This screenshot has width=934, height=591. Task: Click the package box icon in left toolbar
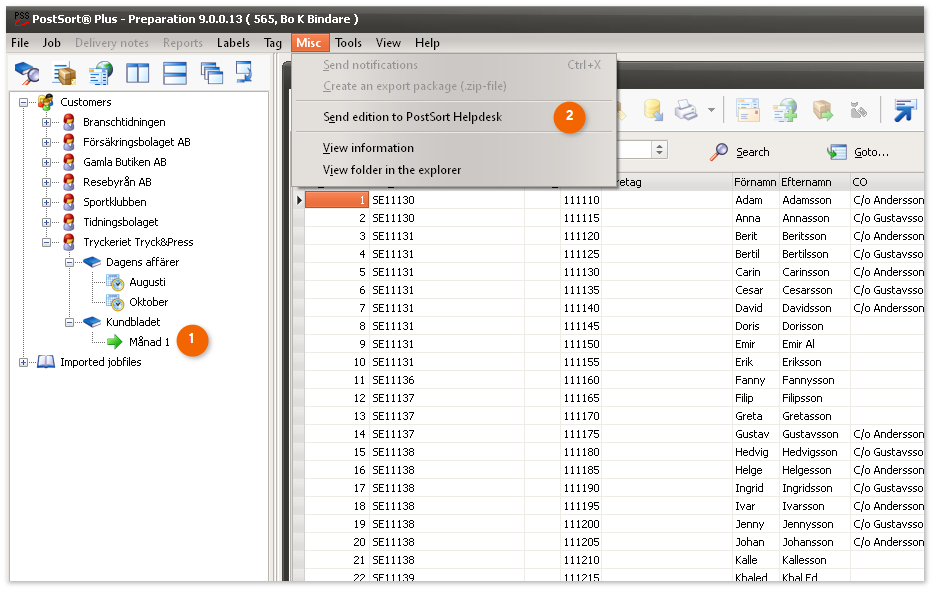pos(65,74)
